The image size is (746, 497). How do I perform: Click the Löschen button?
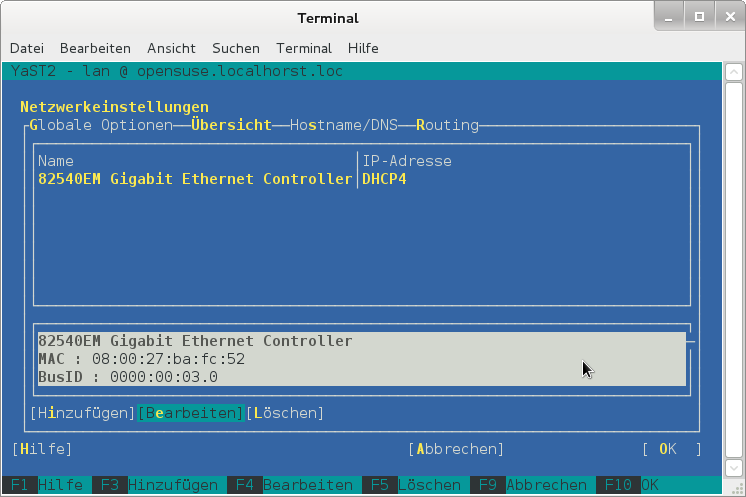pos(285,412)
